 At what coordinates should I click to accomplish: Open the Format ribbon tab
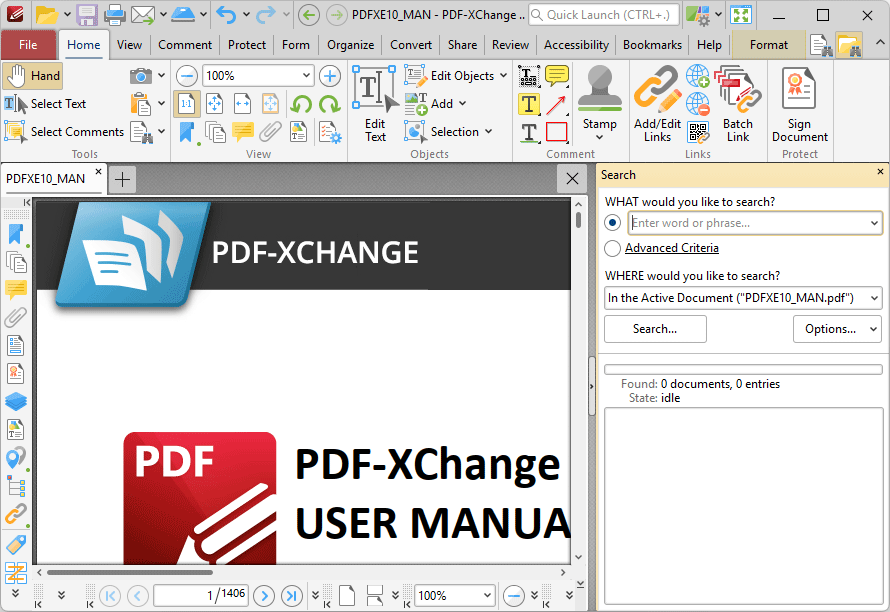point(769,45)
